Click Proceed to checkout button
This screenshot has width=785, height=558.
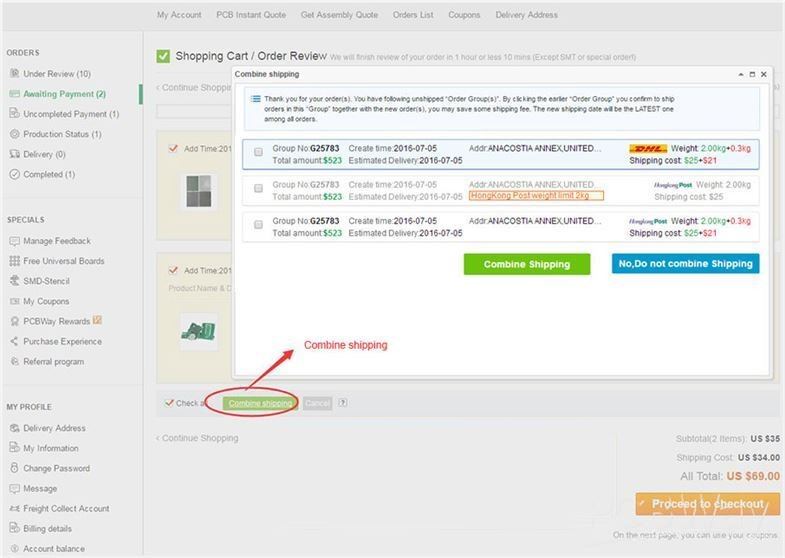click(707, 504)
